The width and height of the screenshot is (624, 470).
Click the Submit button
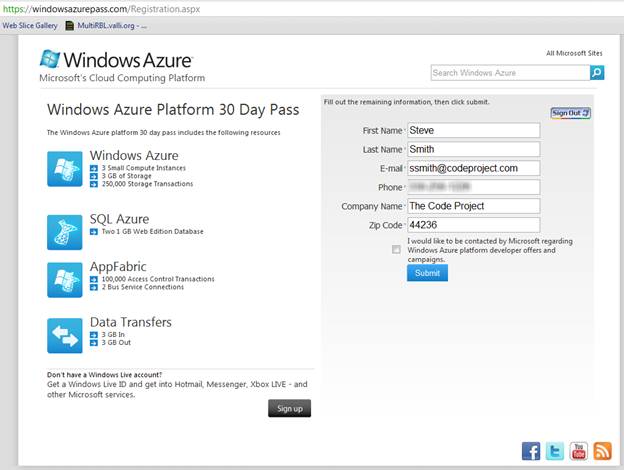[x=427, y=273]
